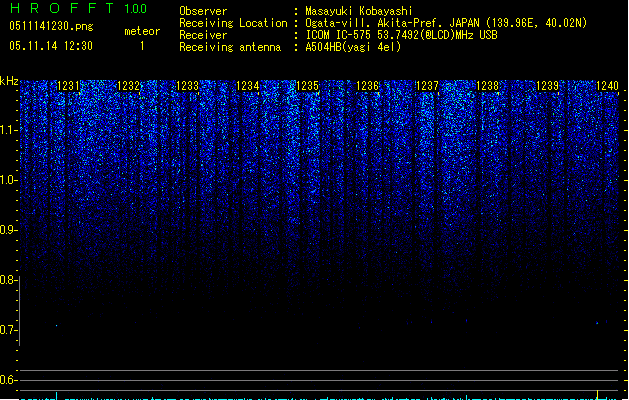The height and width of the screenshot is (400, 629).
Task: Click the Ogata-vill. Akita-Pref. JAPAN location text
Action: pyautogui.click(x=446, y=23)
